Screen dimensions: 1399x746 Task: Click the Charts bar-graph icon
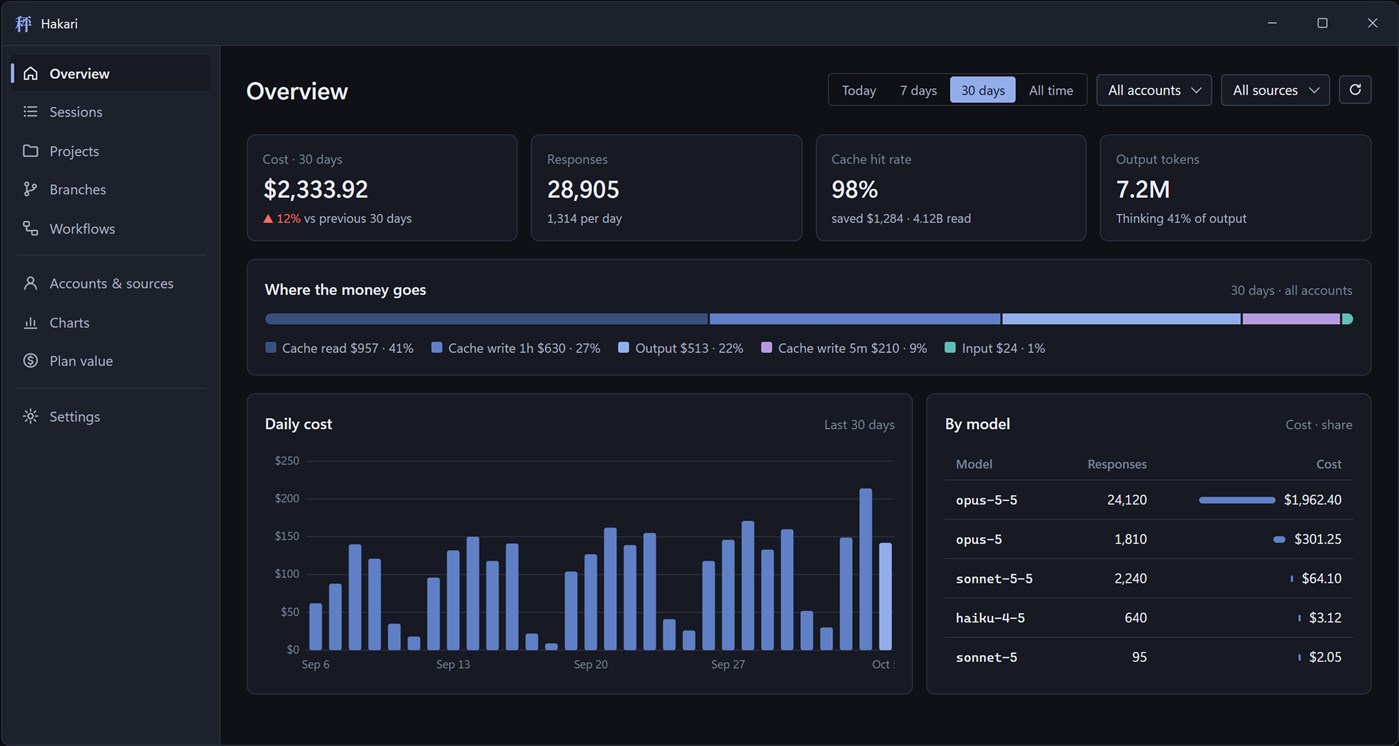click(x=31, y=322)
